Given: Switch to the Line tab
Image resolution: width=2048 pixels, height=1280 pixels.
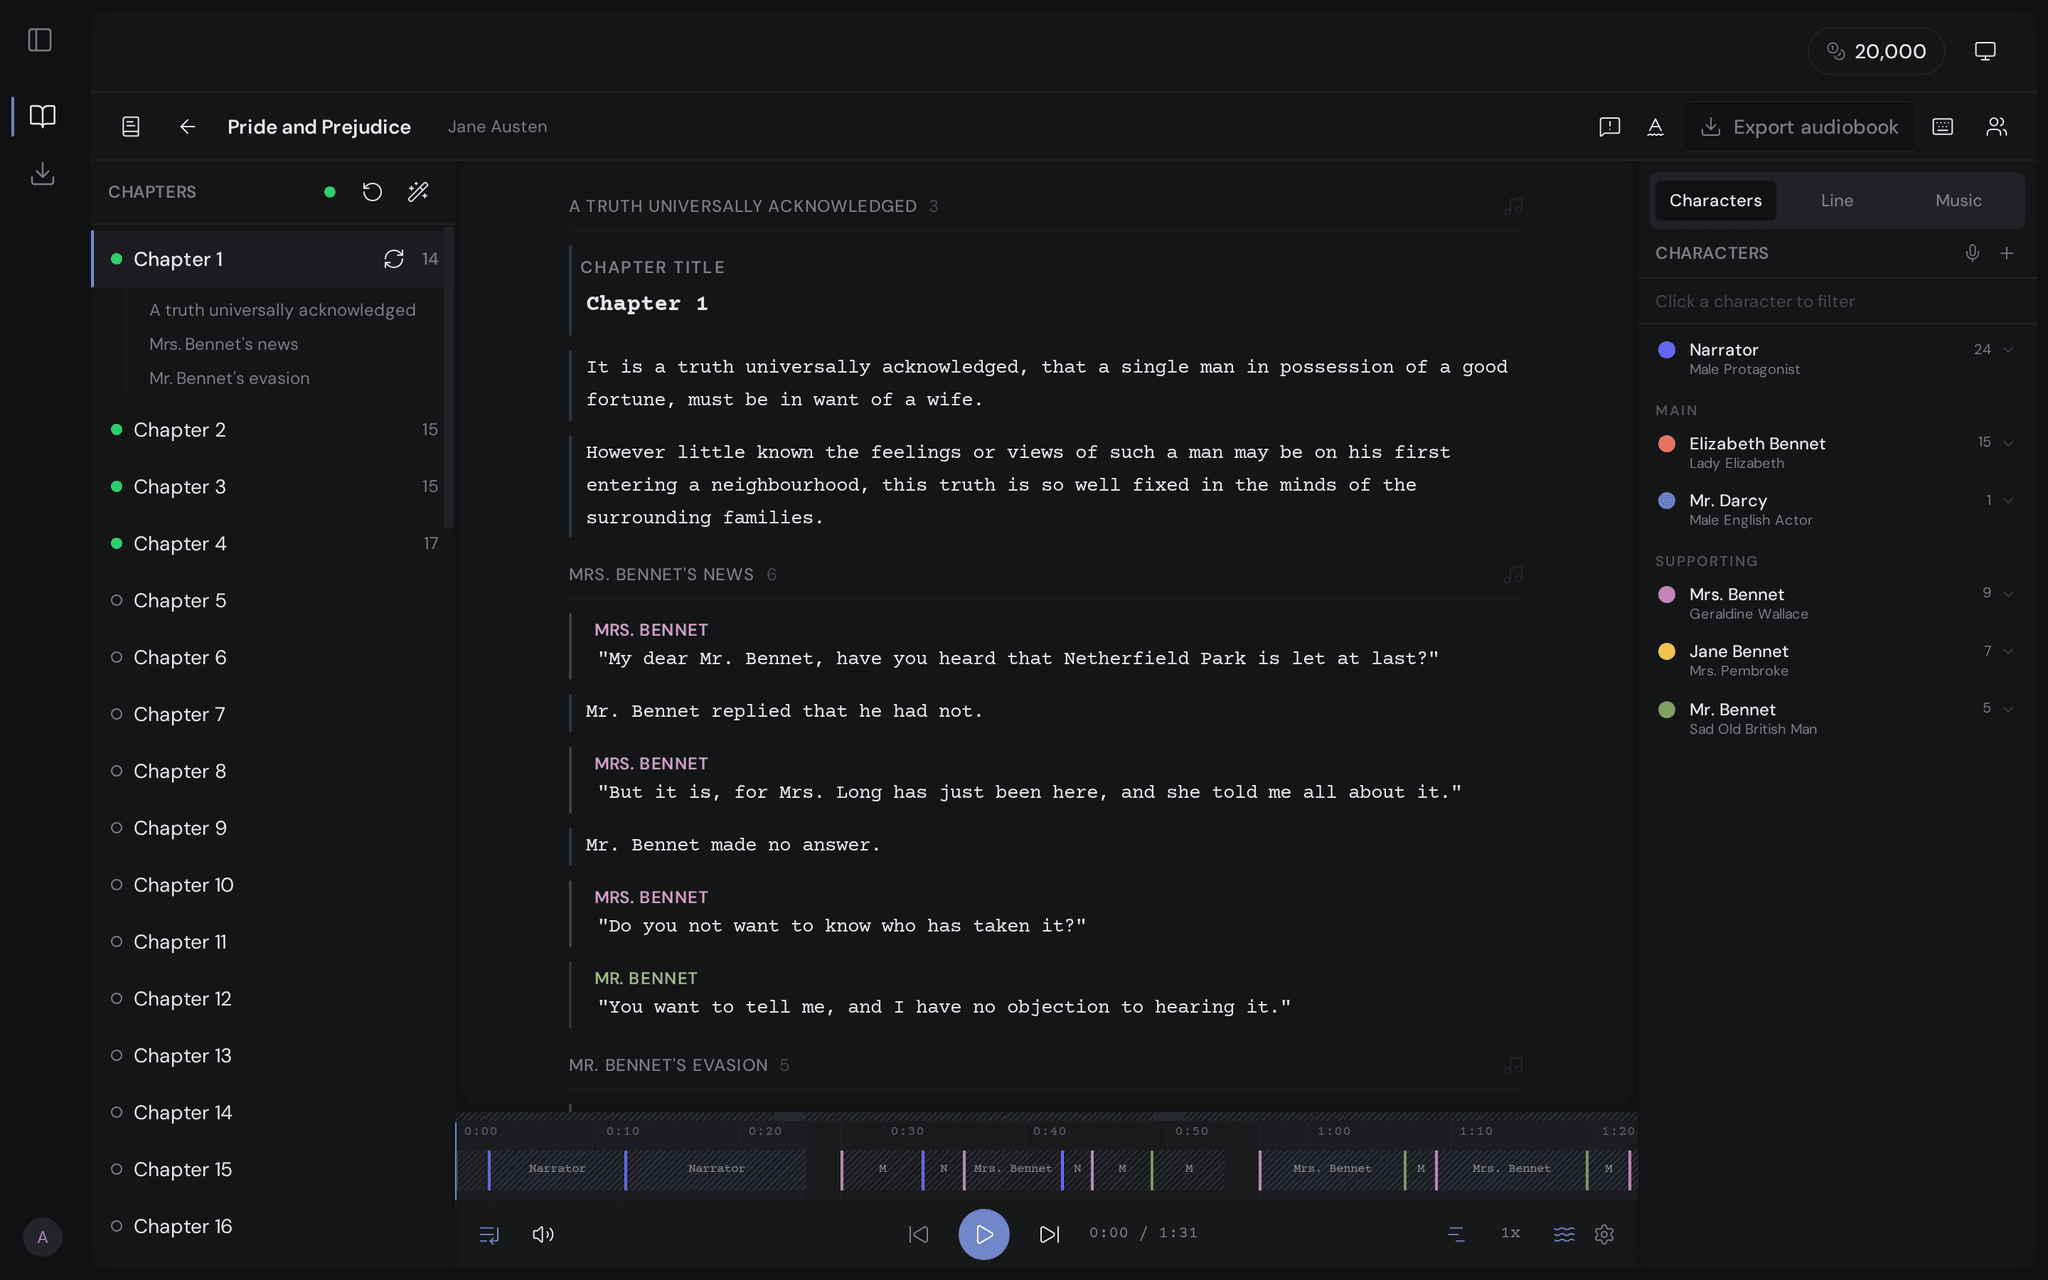Looking at the screenshot, I should click(x=1837, y=201).
